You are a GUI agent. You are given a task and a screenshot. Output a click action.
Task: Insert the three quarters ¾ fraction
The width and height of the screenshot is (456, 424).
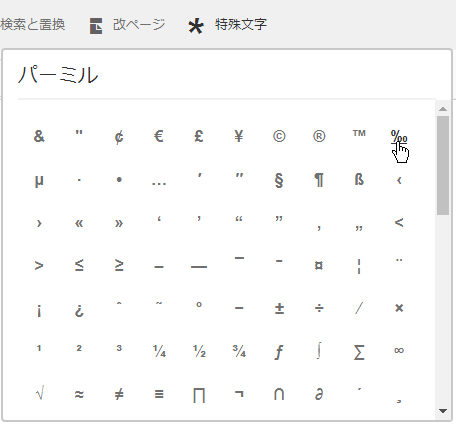tap(239, 351)
